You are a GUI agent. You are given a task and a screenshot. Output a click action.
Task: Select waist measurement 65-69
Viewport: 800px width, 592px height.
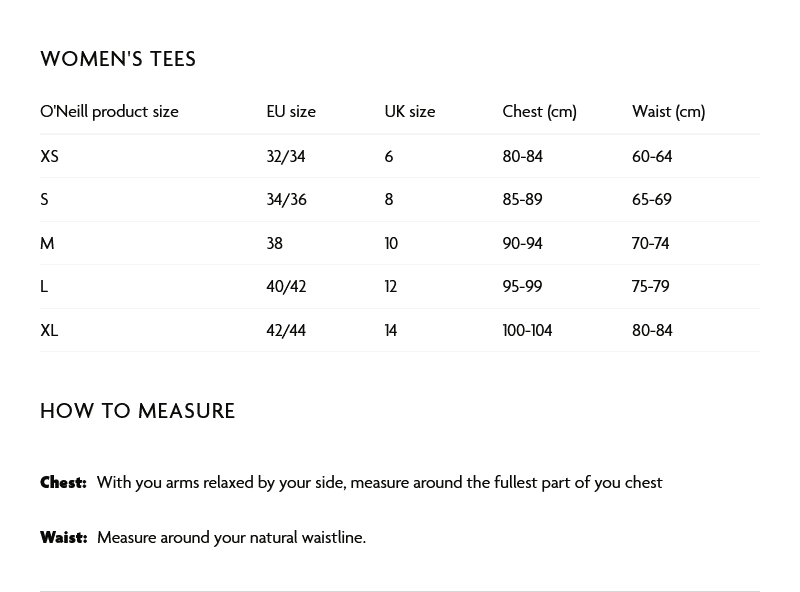[652, 200]
